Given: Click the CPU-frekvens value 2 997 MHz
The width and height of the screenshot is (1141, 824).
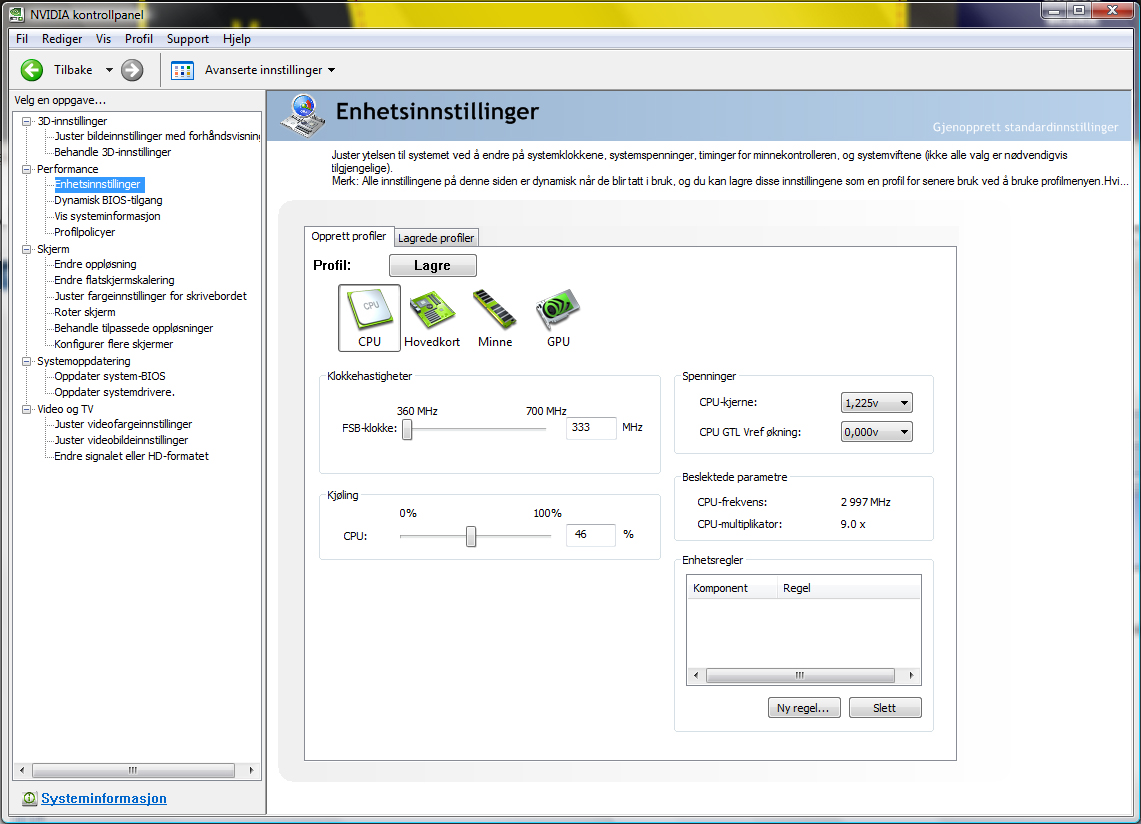Looking at the screenshot, I should pos(865,502).
